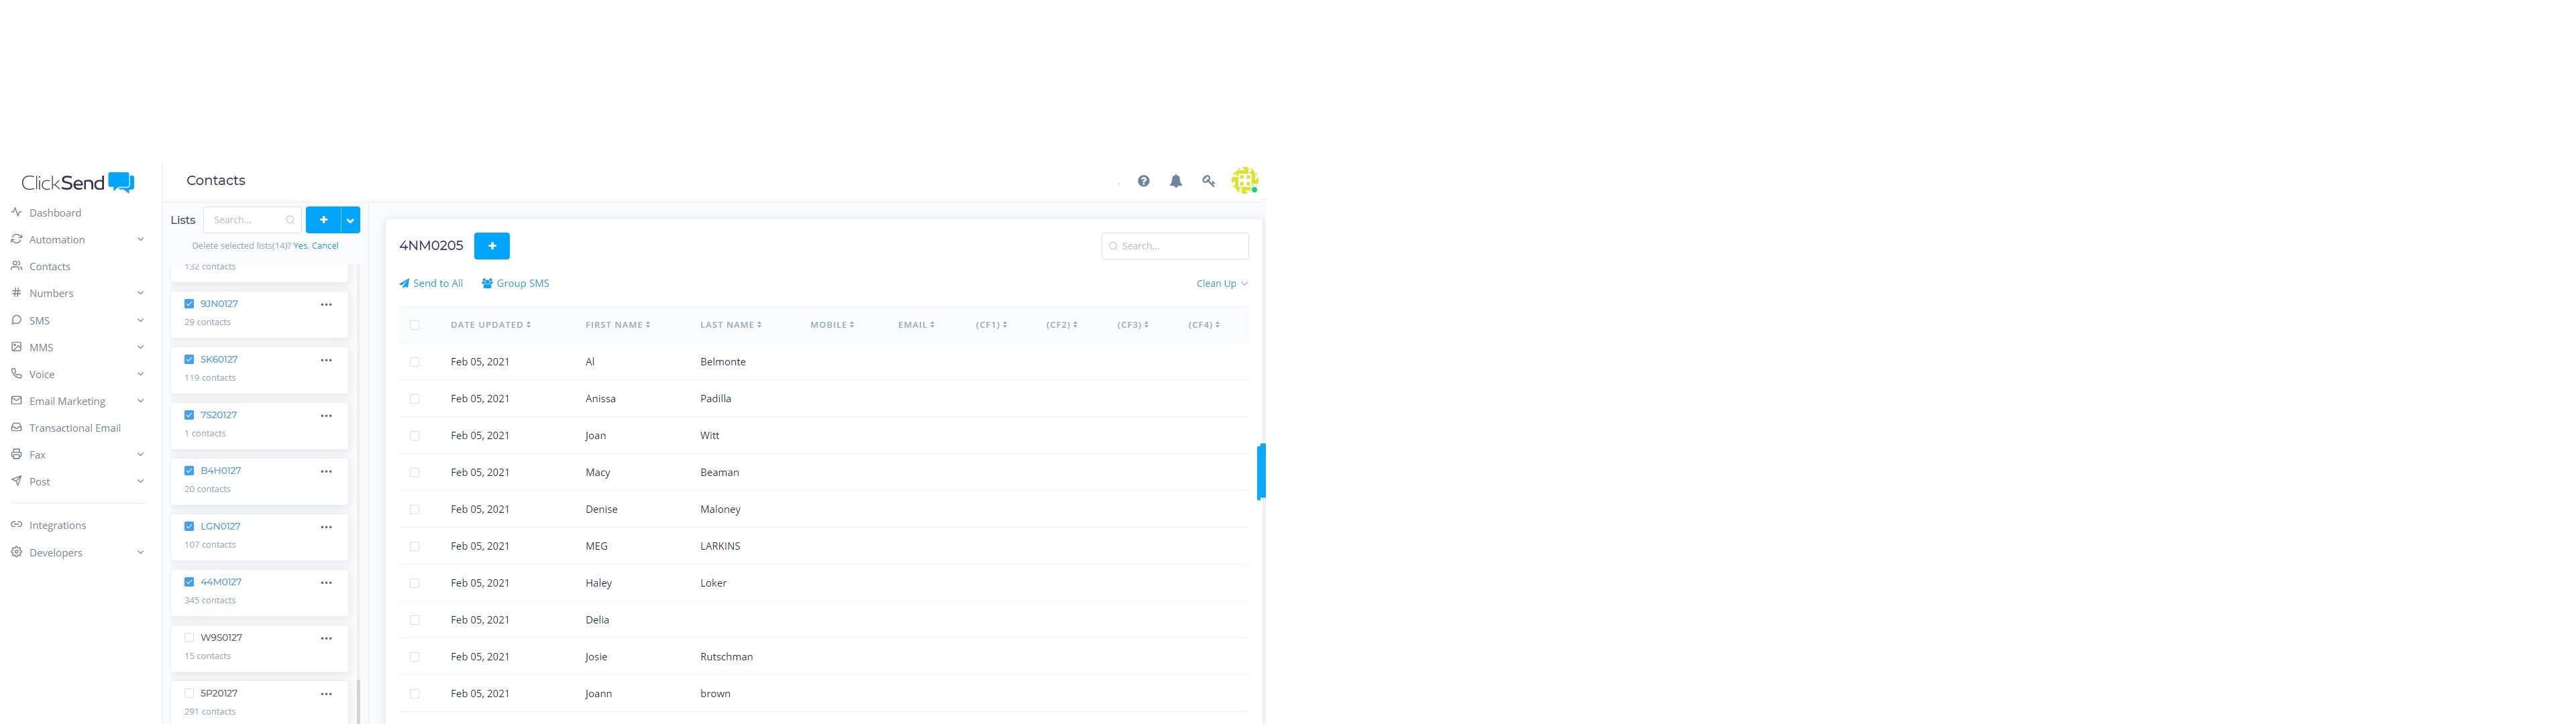This screenshot has width=2576, height=724.
Task: Add a contact to 4NM0205 with plus button
Action: [x=492, y=246]
